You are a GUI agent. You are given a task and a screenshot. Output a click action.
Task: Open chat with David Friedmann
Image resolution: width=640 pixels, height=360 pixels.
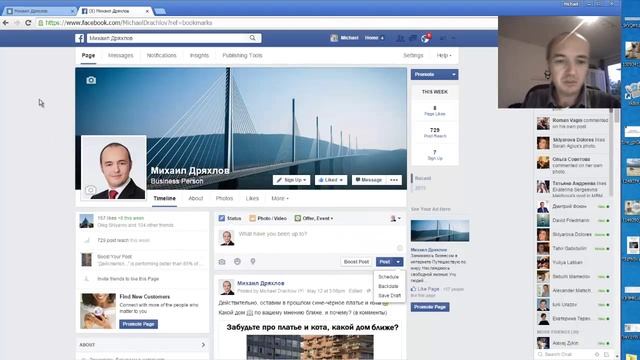pyautogui.click(x=573, y=220)
